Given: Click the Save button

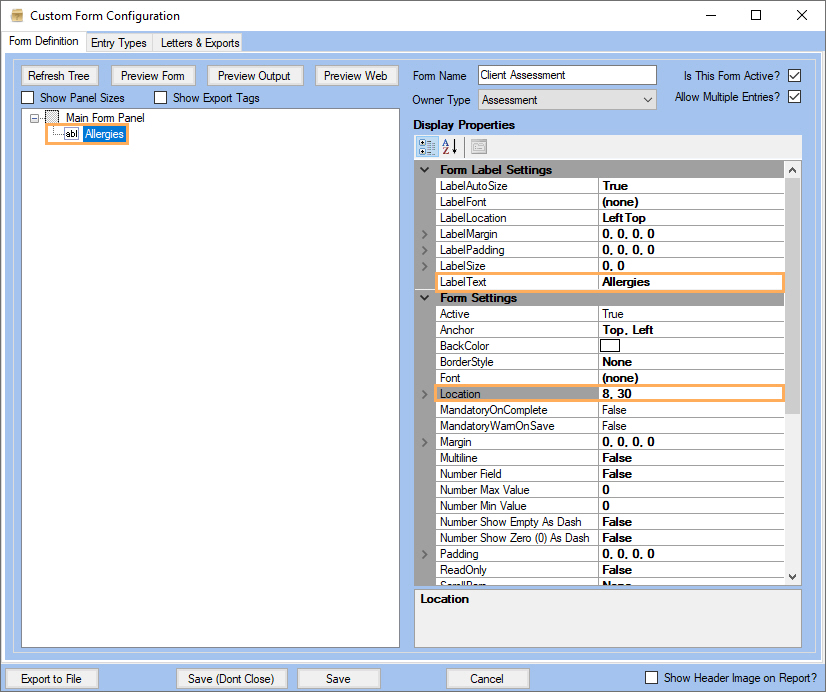Looking at the screenshot, I should click(x=338, y=679).
